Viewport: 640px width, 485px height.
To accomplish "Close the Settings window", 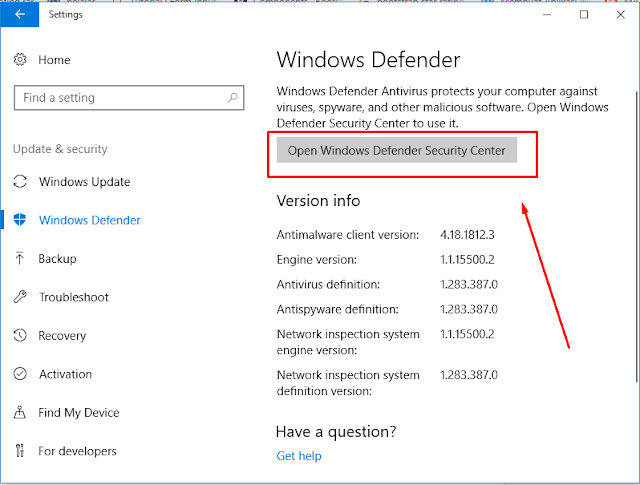I will 620,14.
